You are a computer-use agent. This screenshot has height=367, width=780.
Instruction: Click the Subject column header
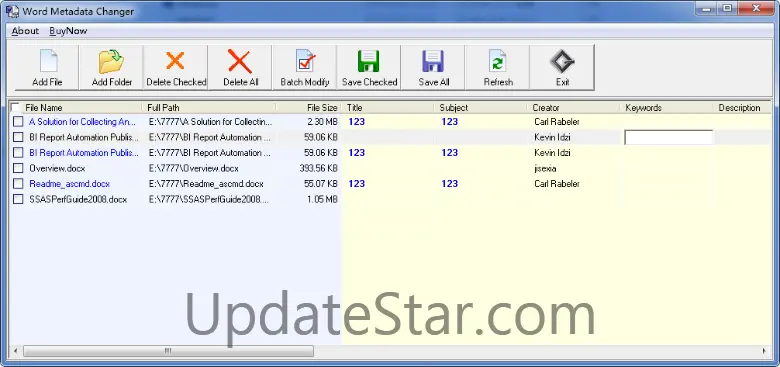tap(482, 107)
